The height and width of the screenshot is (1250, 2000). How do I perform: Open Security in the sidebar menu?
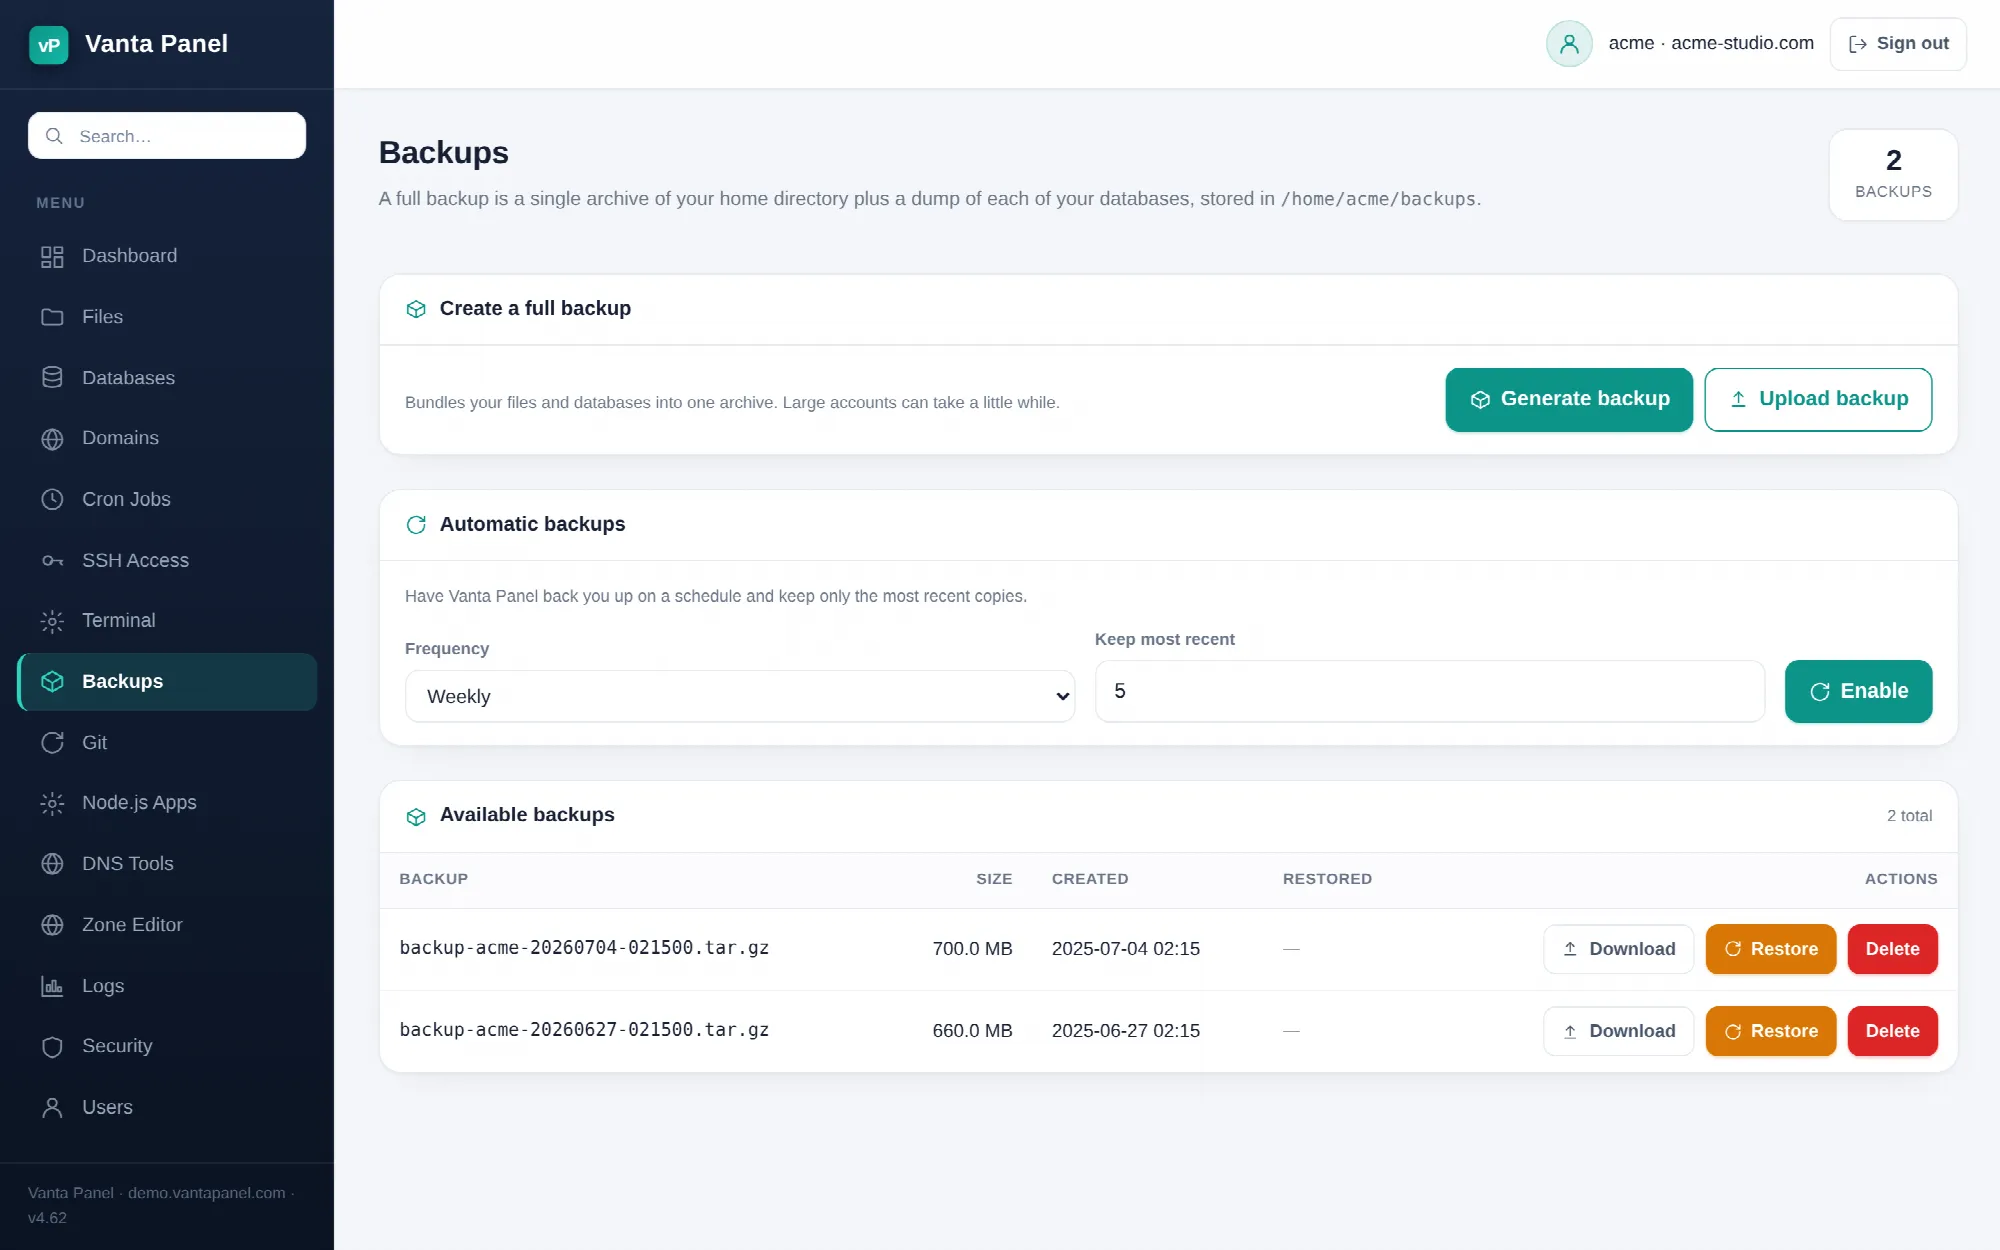pos(167,1046)
